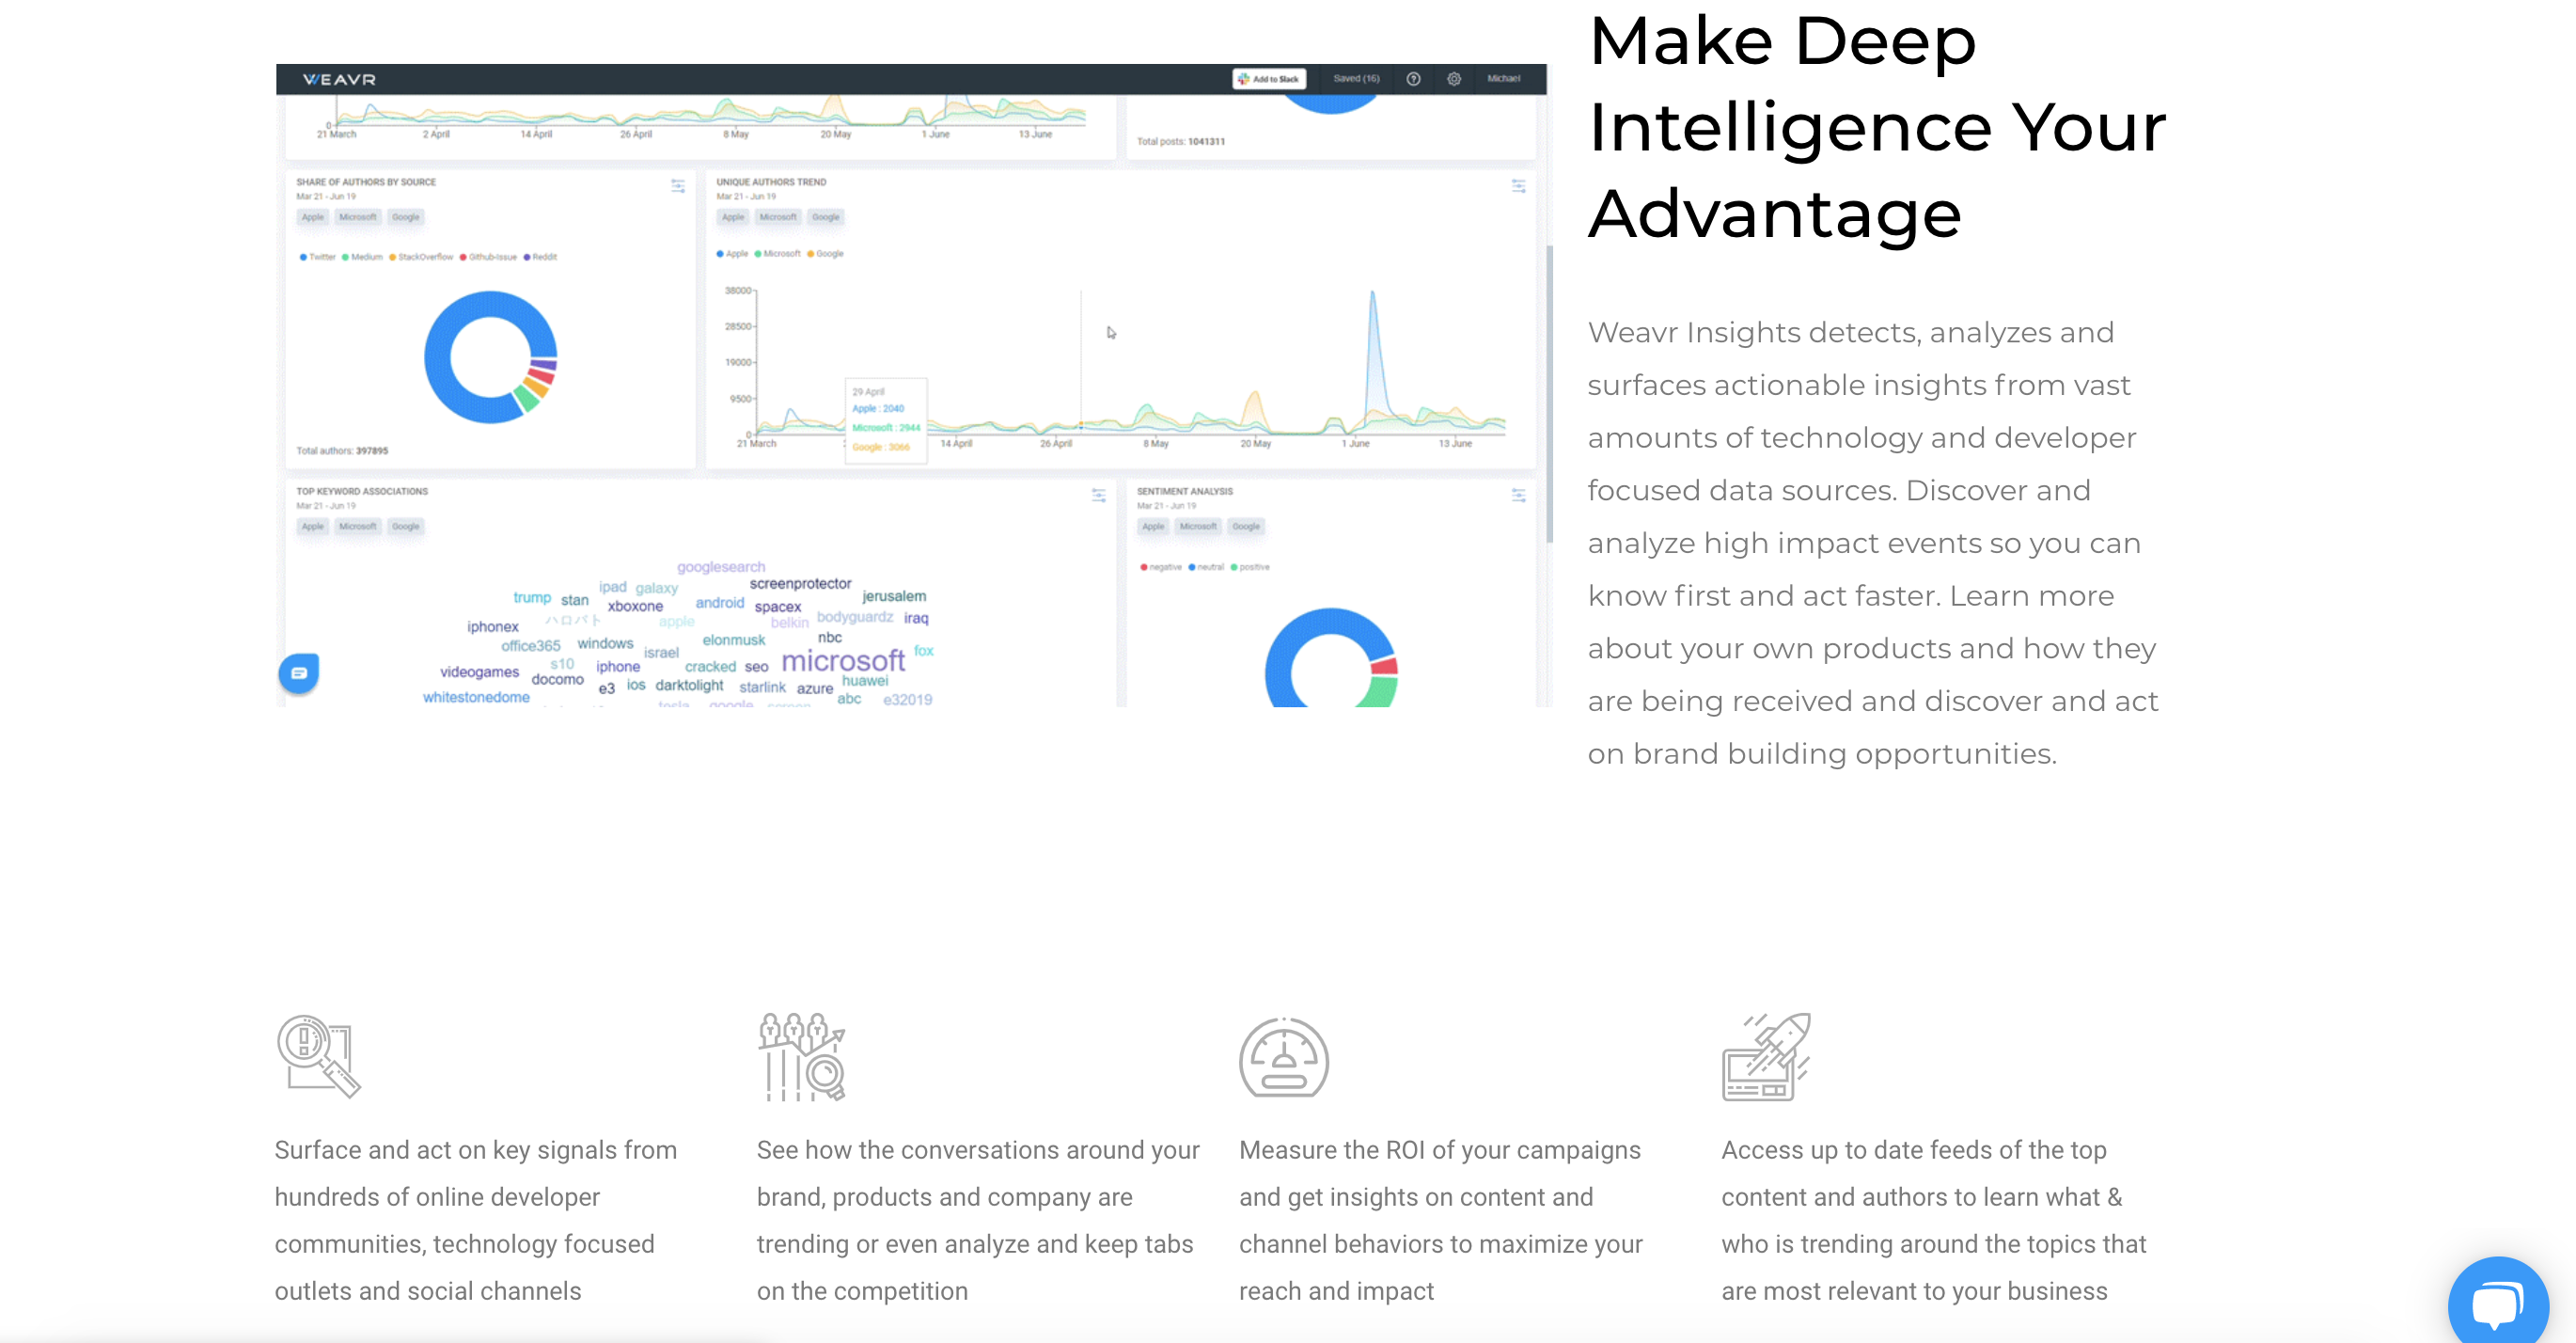
Task: Select Microsoft tag in Top Keyword Associations
Action: 357,526
